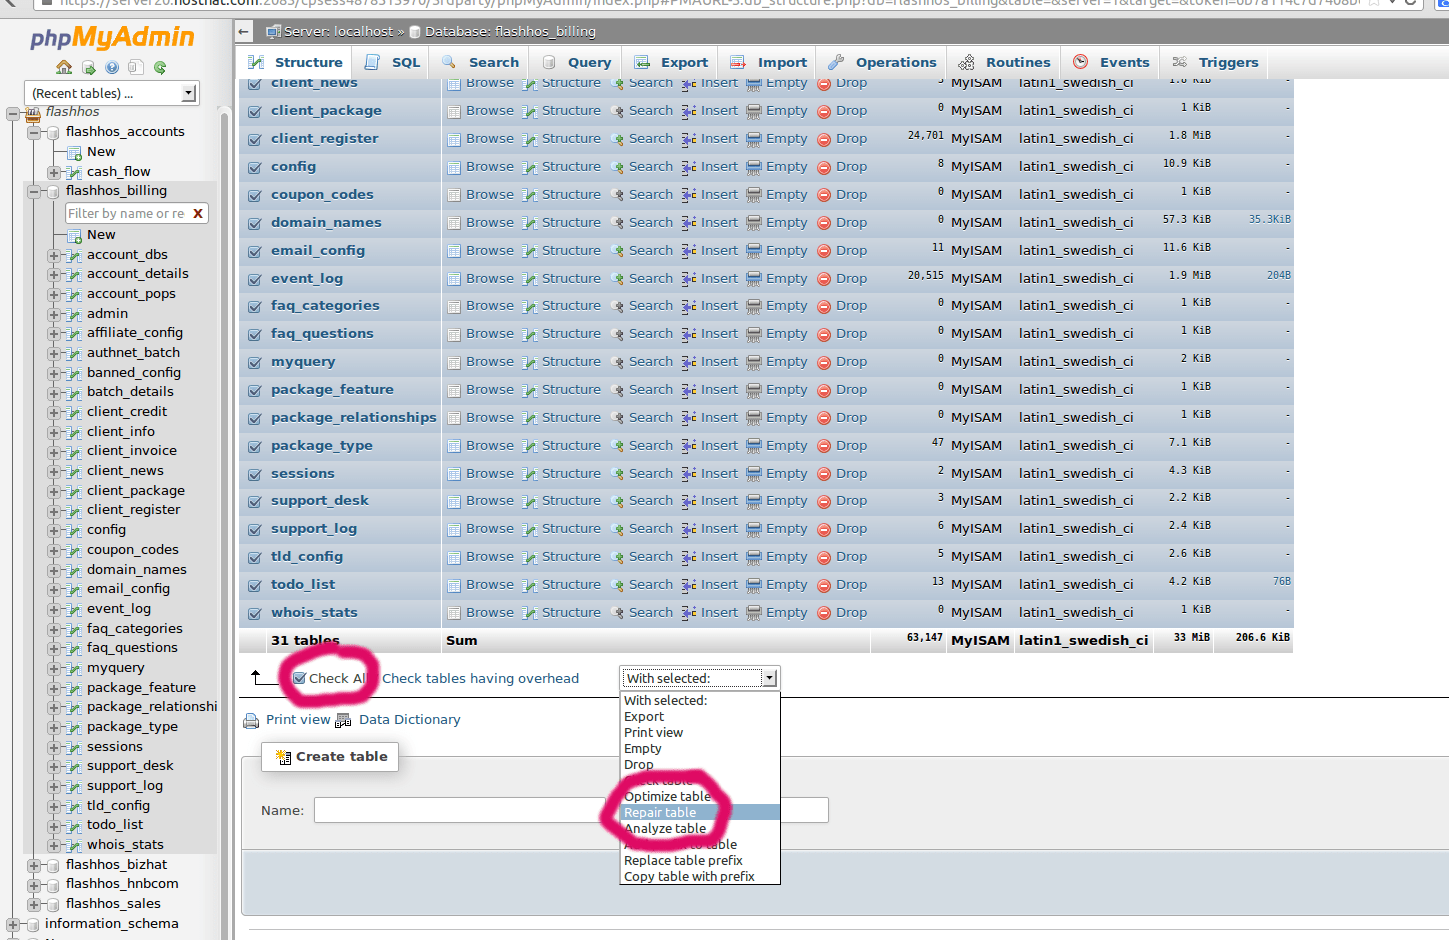Viewport: 1449px width, 940px height.
Task: Click the phpMyAdmin home icon
Action: coord(63,67)
